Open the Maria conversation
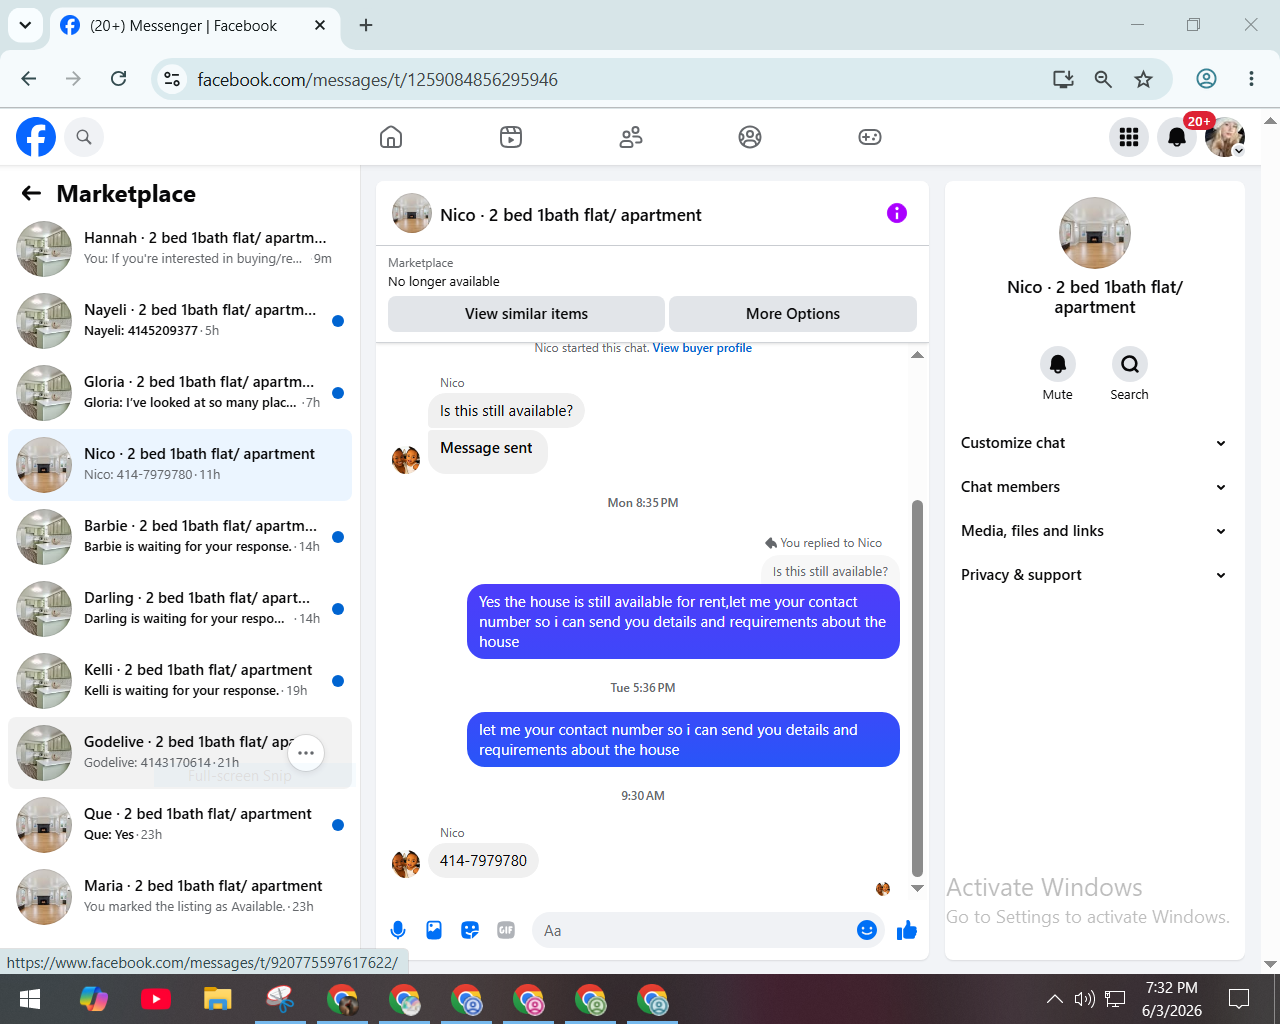This screenshot has width=1280, height=1024. 180,897
